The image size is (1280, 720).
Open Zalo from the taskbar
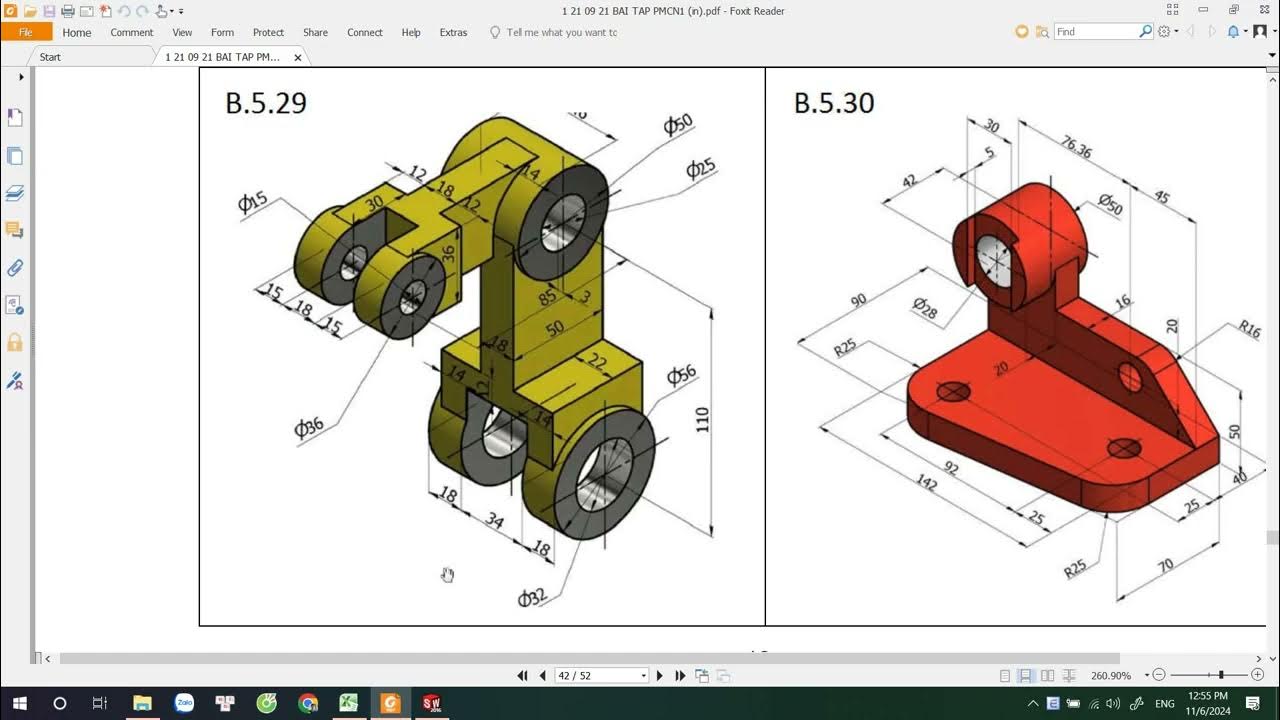pos(184,703)
